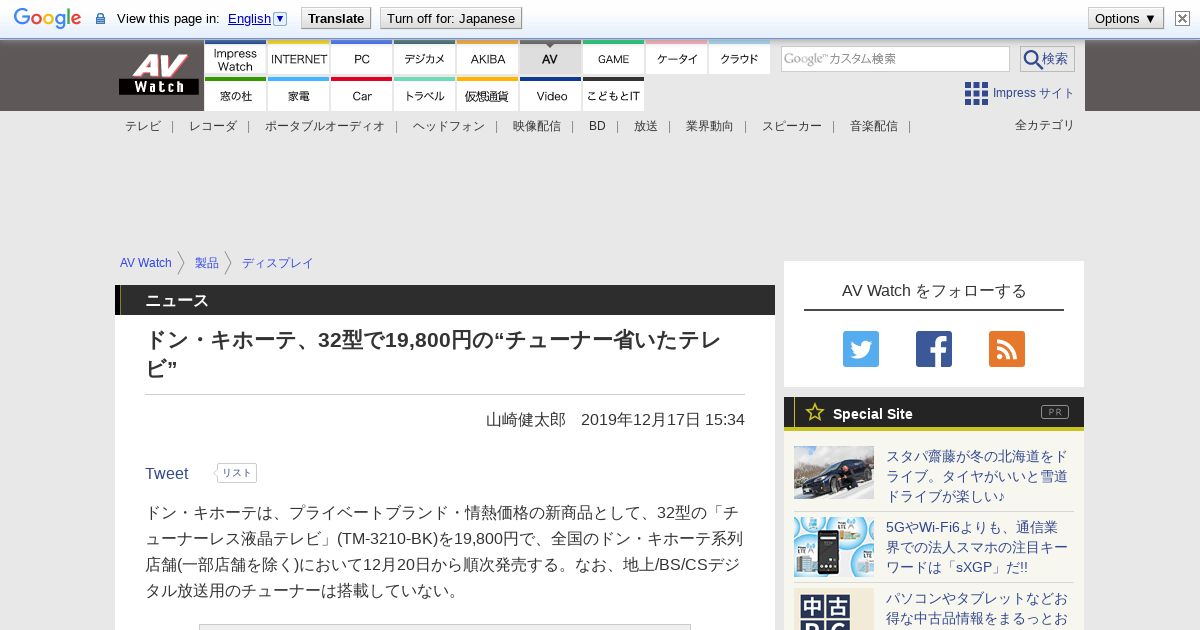Open 全カテゴリ link
This screenshot has height=630, width=1200.
point(1045,125)
